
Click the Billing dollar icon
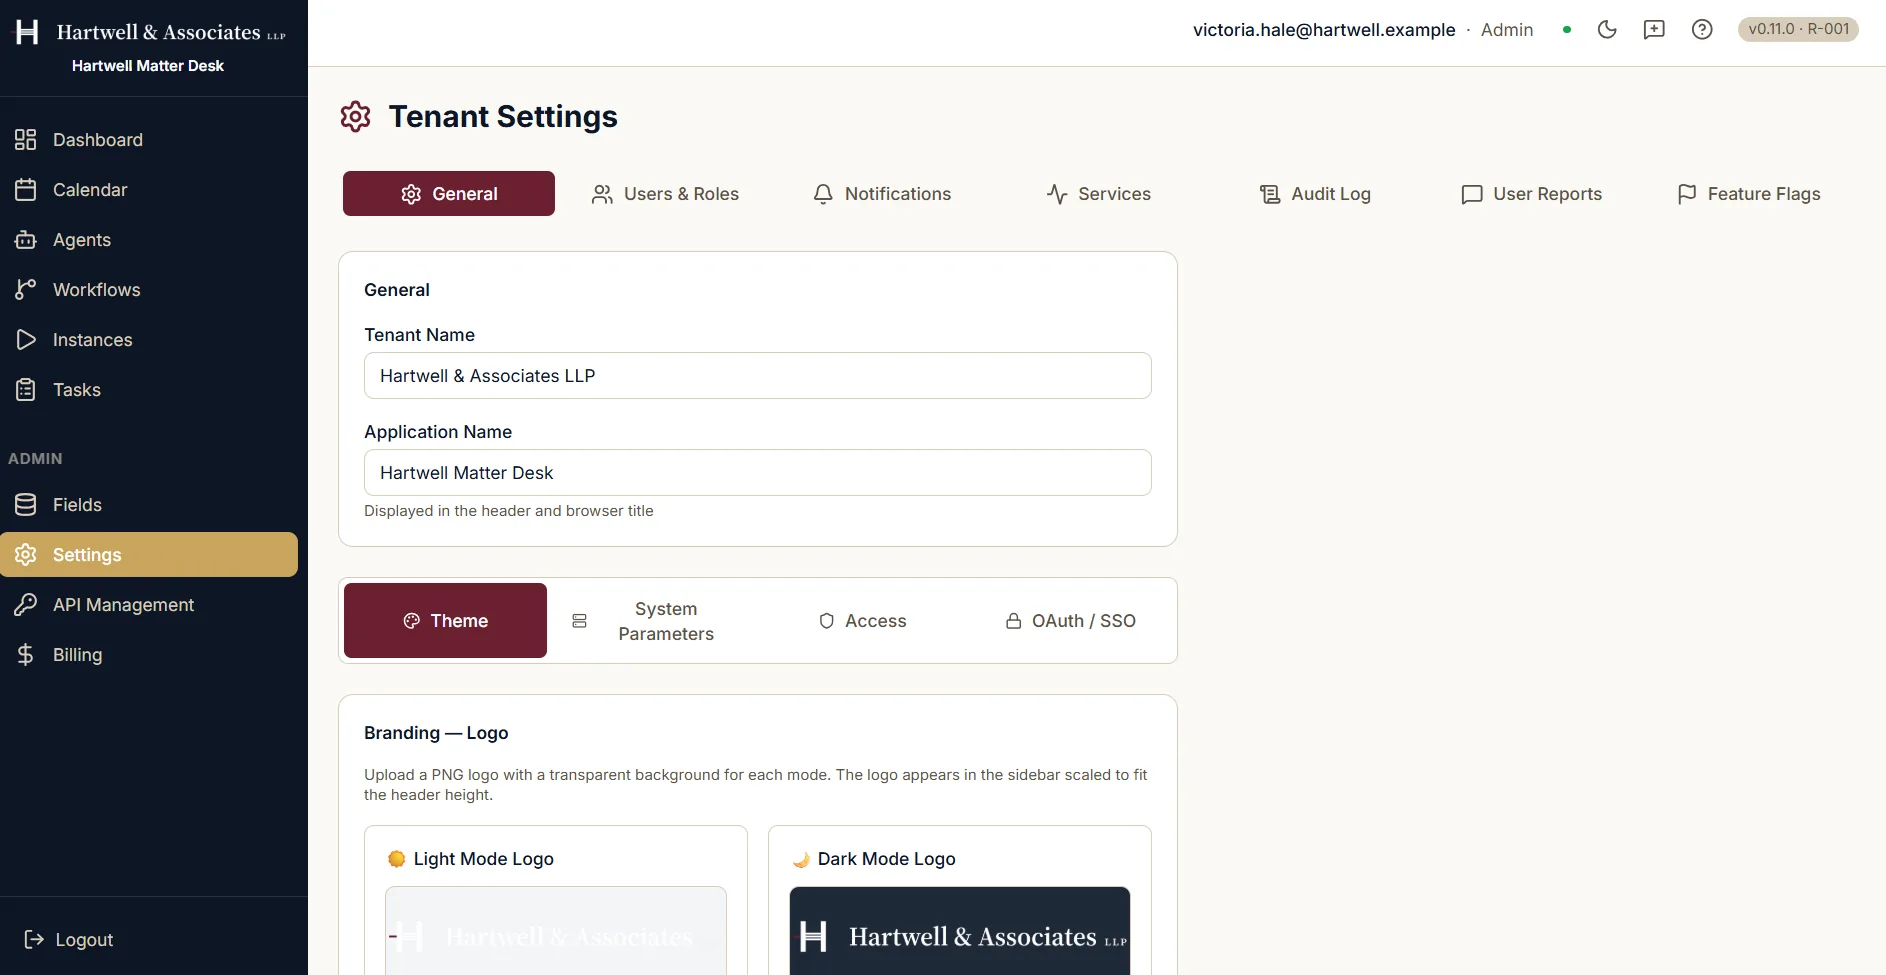(x=26, y=655)
